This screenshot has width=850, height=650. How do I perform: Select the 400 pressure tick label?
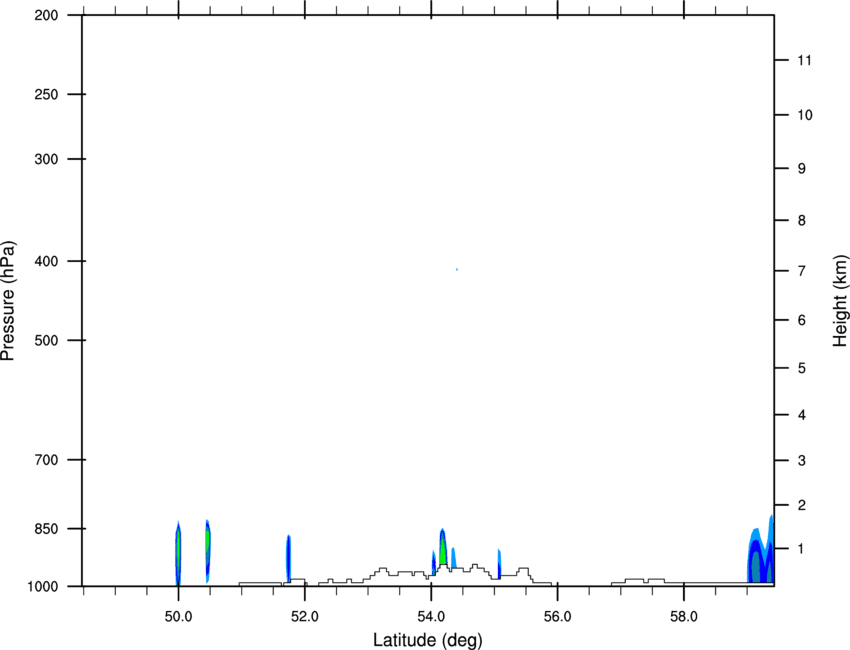tap(46, 261)
